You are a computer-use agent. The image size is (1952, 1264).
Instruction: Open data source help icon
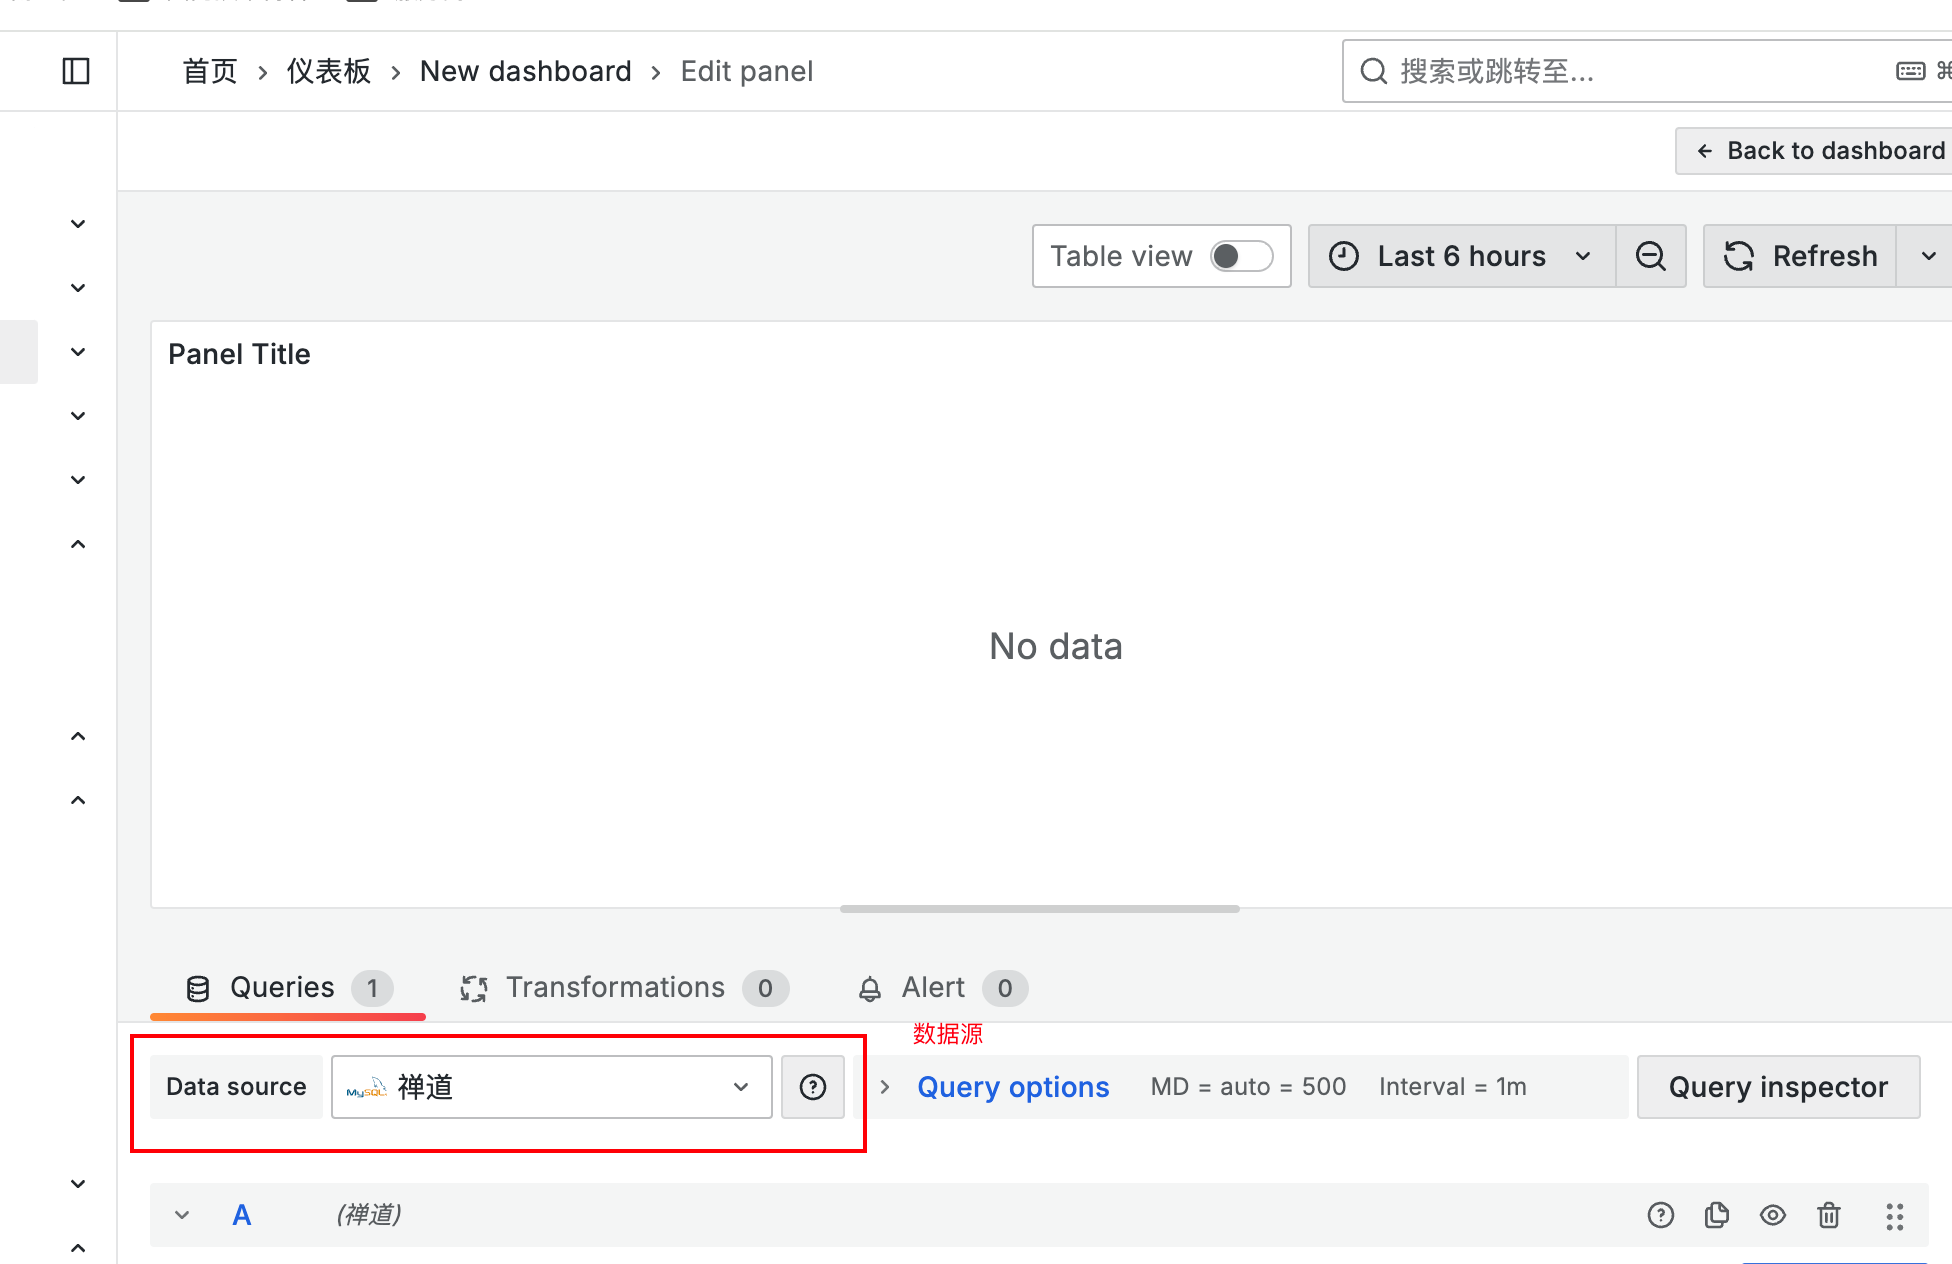(813, 1087)
